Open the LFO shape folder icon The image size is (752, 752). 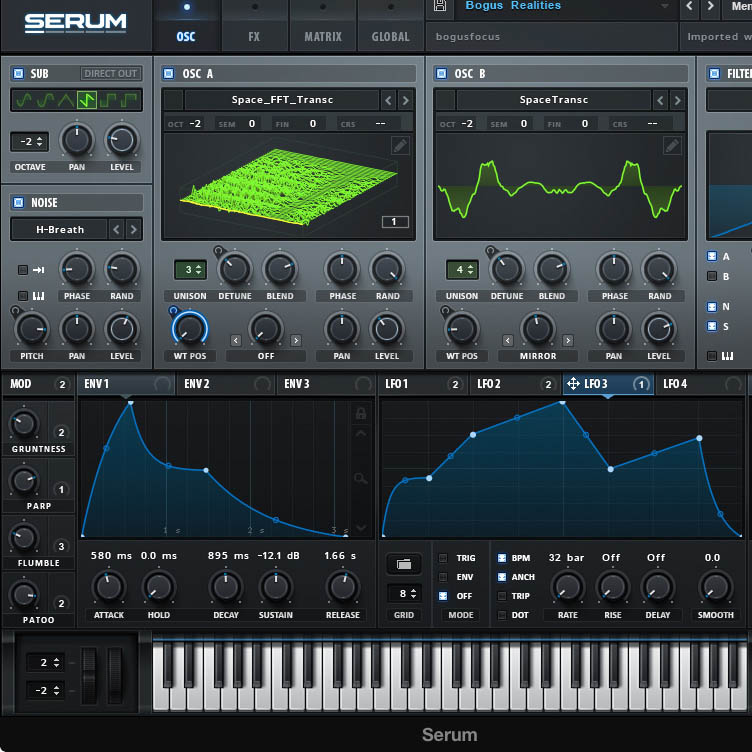404,564
